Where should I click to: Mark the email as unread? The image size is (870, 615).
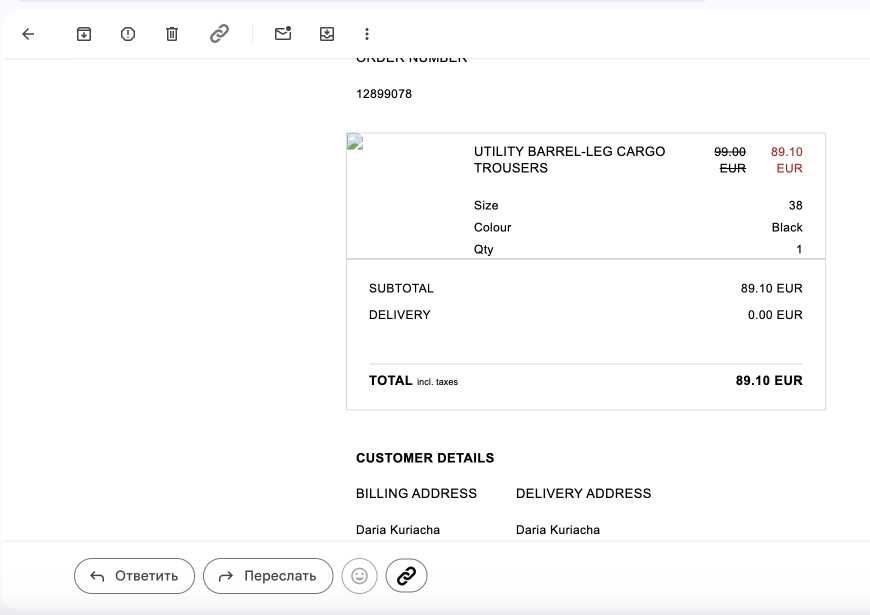point(283,33)
